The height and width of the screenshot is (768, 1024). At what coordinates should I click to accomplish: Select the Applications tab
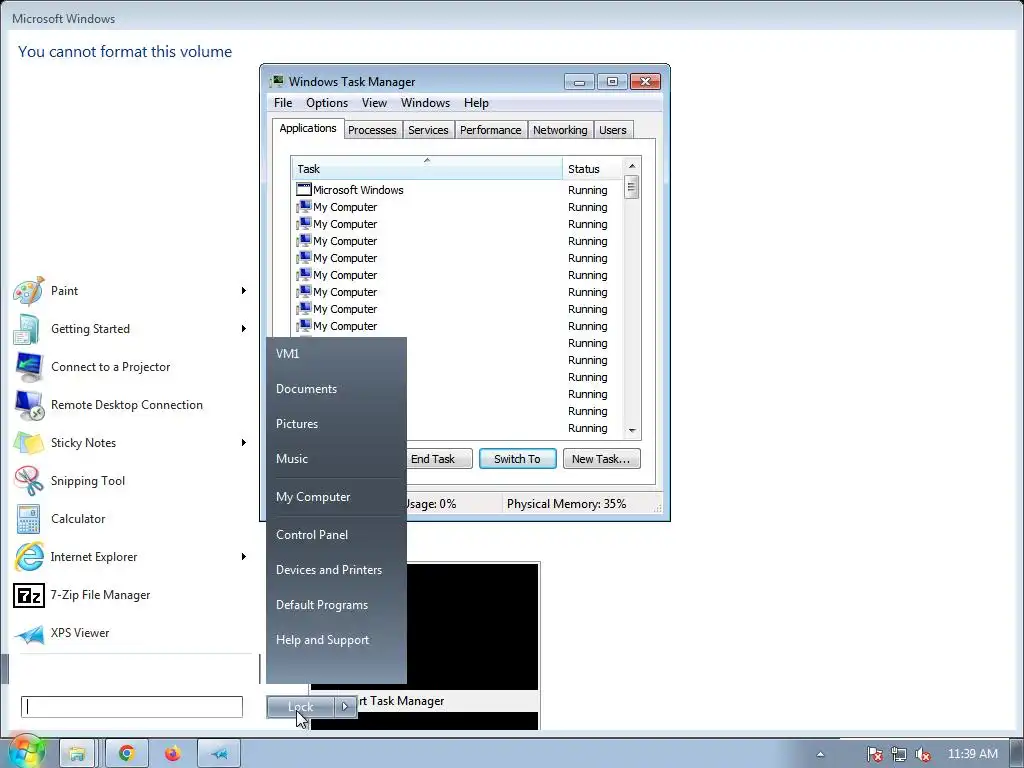pos(308,129)
